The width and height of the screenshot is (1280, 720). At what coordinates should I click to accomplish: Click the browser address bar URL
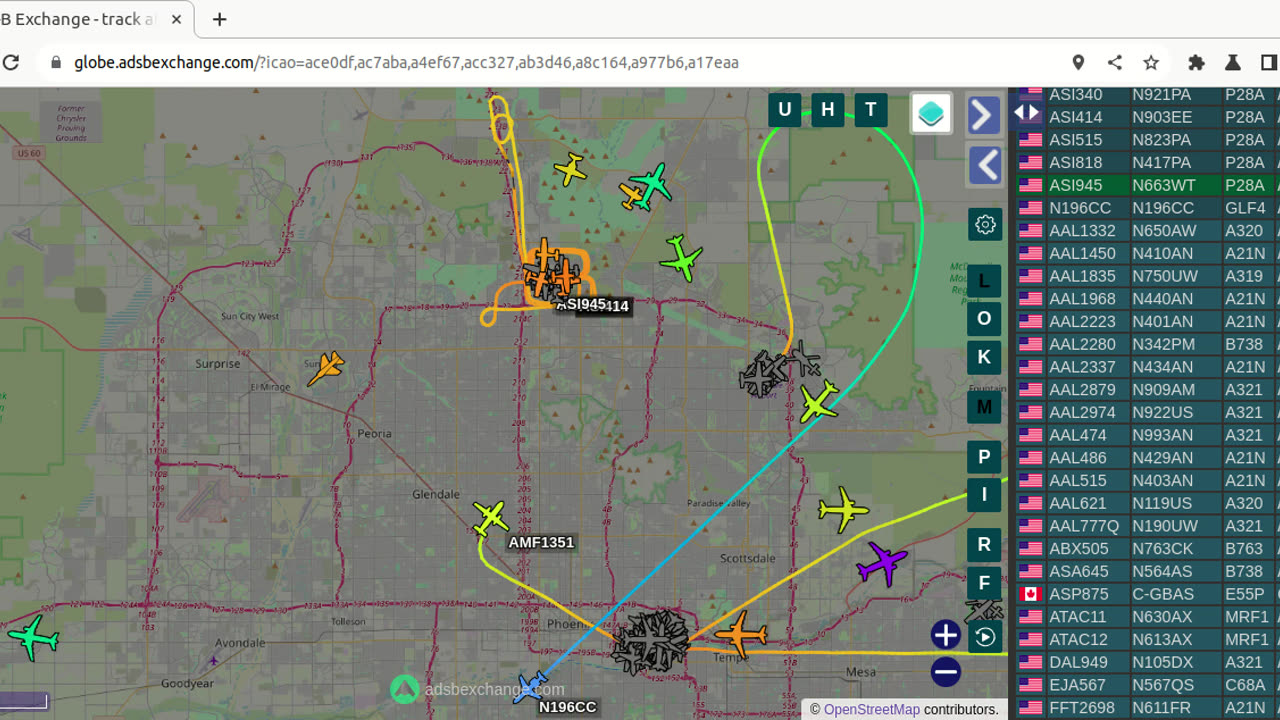coord(406,62)
